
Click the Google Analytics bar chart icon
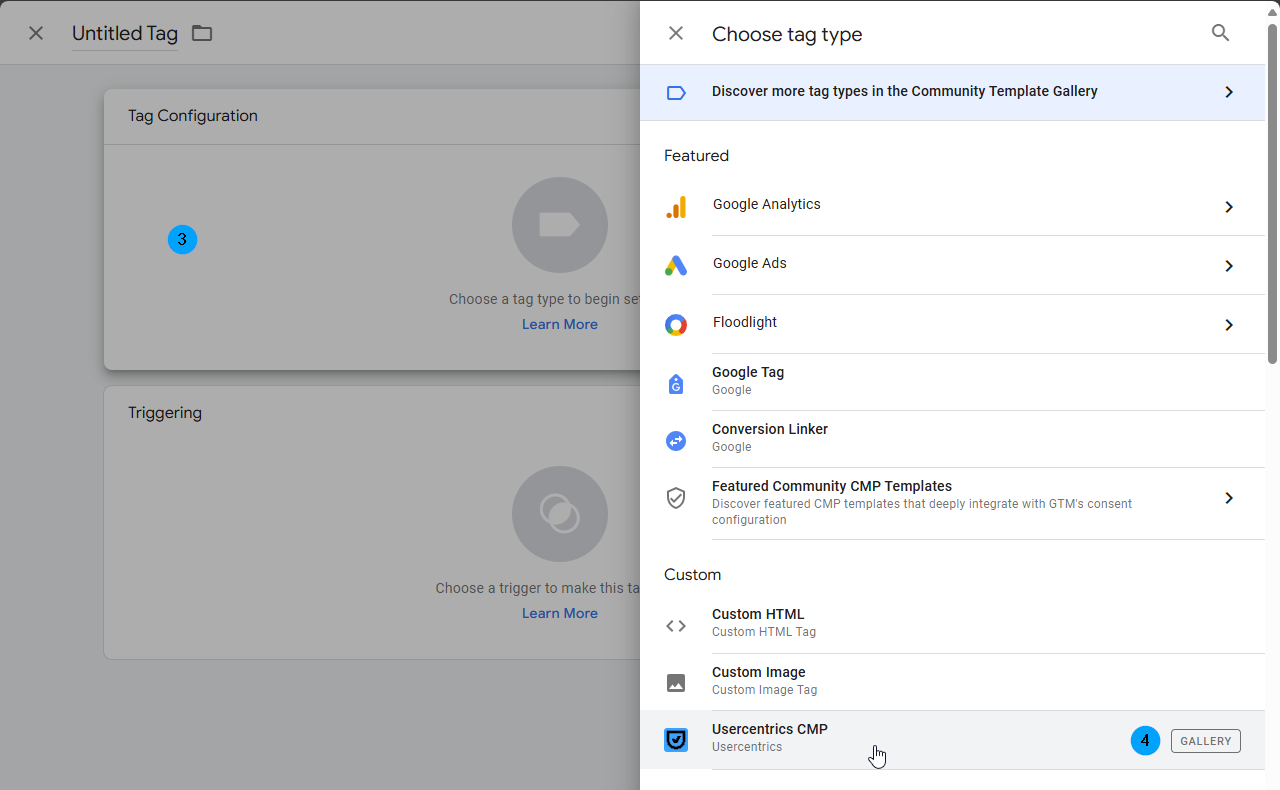pos(676,207)
